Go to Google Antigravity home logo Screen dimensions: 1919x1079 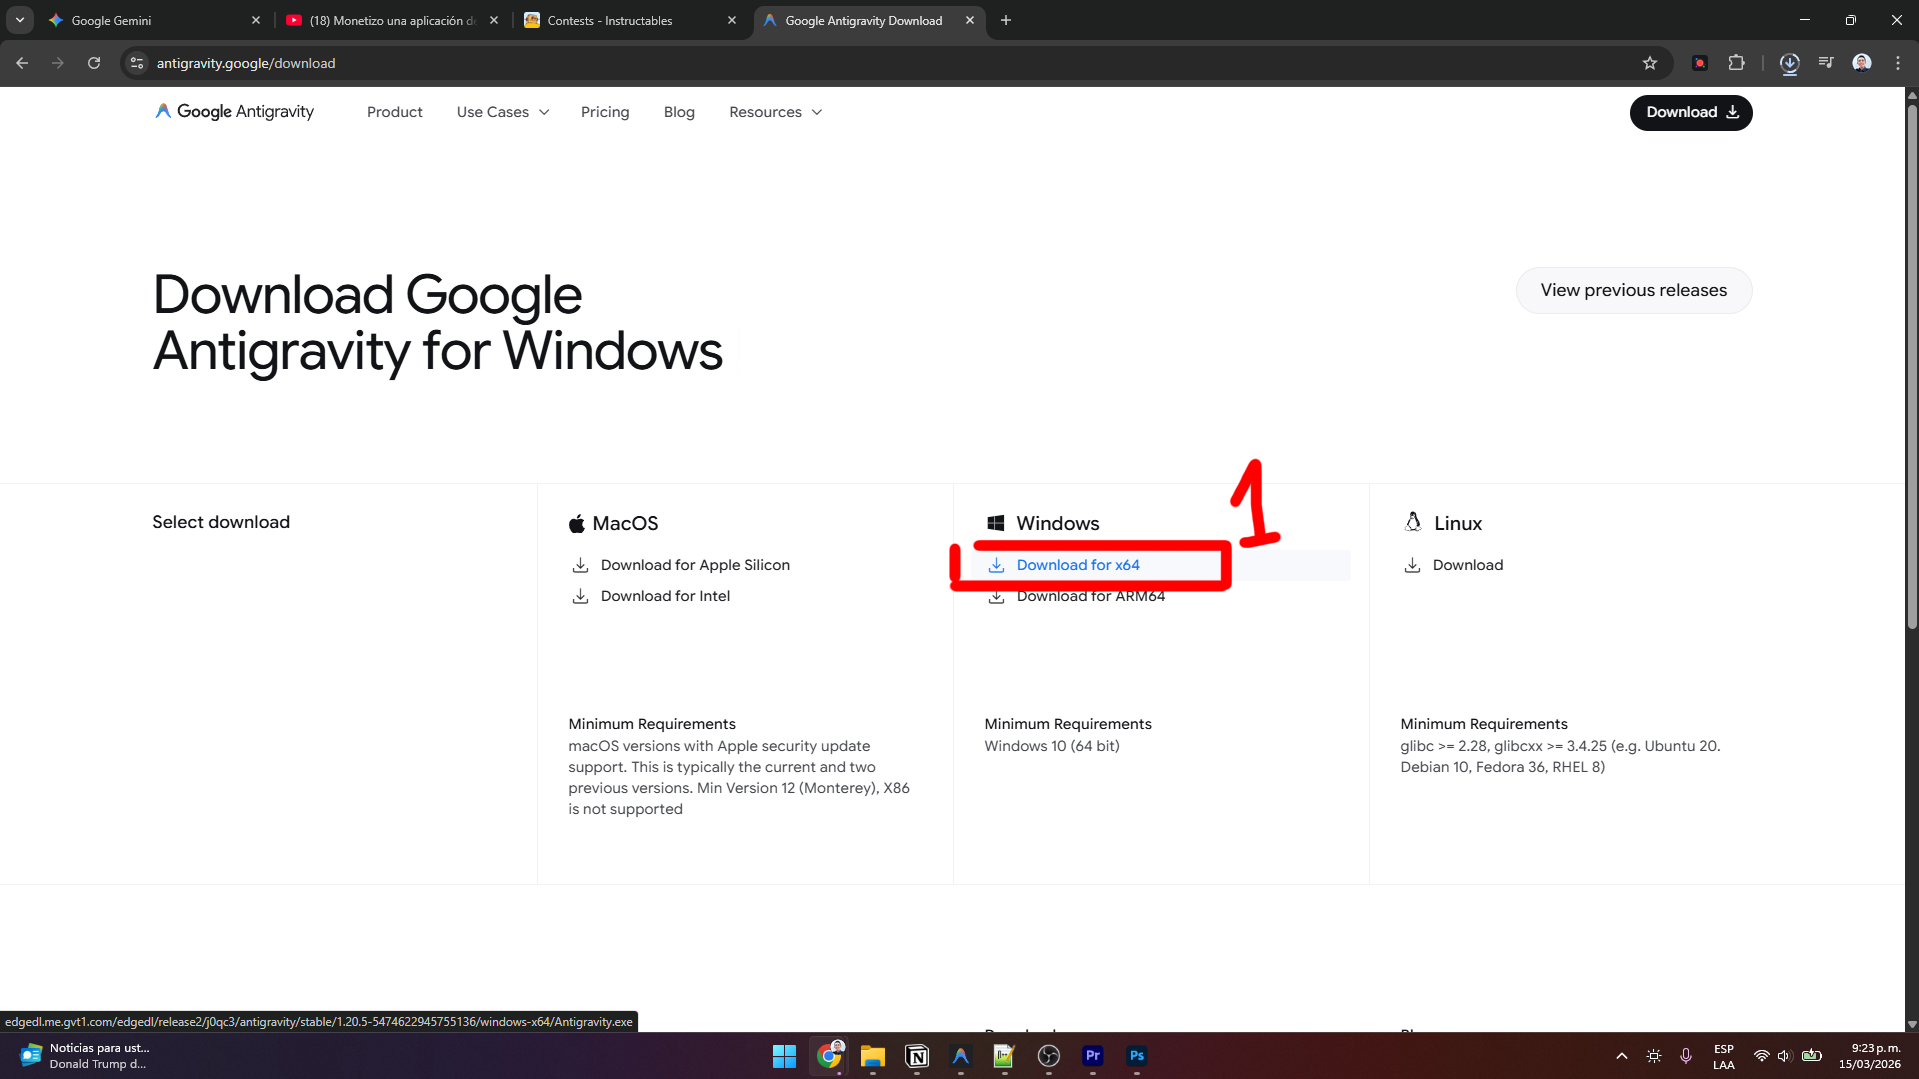[x=234, y=112]
